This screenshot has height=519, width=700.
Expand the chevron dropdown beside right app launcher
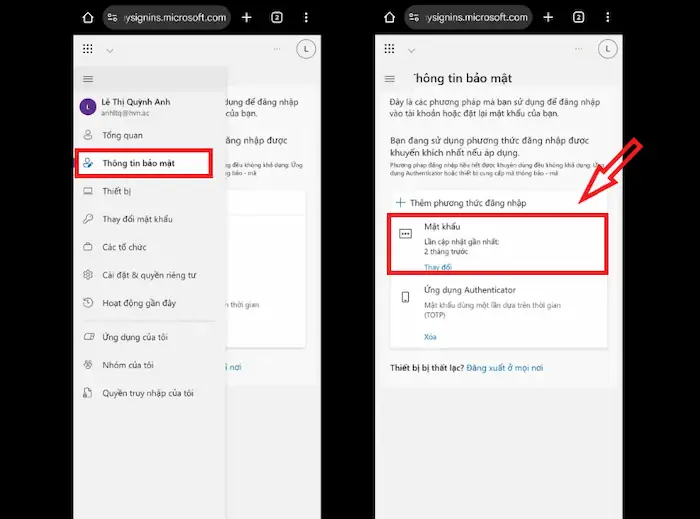[411, 50]
